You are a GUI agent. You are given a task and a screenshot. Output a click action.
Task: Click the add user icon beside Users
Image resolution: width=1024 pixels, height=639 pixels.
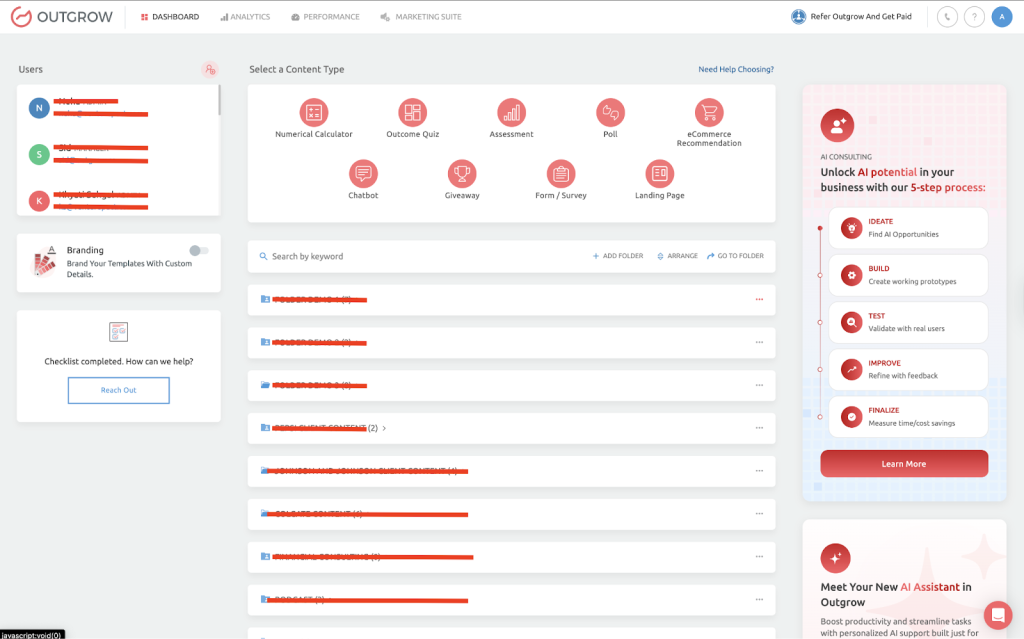pos(209,69)
